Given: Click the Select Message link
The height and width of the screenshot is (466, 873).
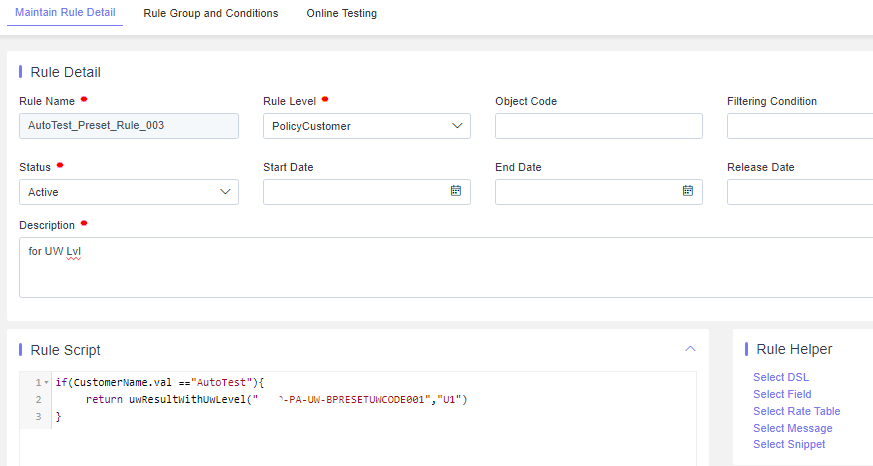Looking at the screenshot, I should tap(792, 428).
